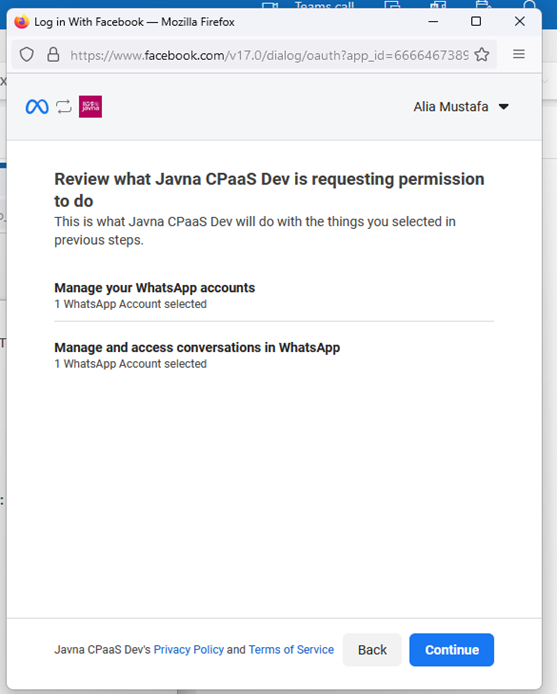Click 'Log in With Facebook — Mozilla Firefox' title text
557x694 pixels.
coord(134,22)
